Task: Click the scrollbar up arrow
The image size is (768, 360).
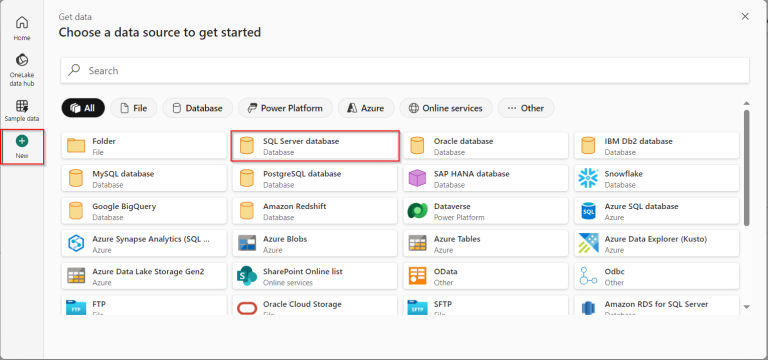Action: [746, 103]
